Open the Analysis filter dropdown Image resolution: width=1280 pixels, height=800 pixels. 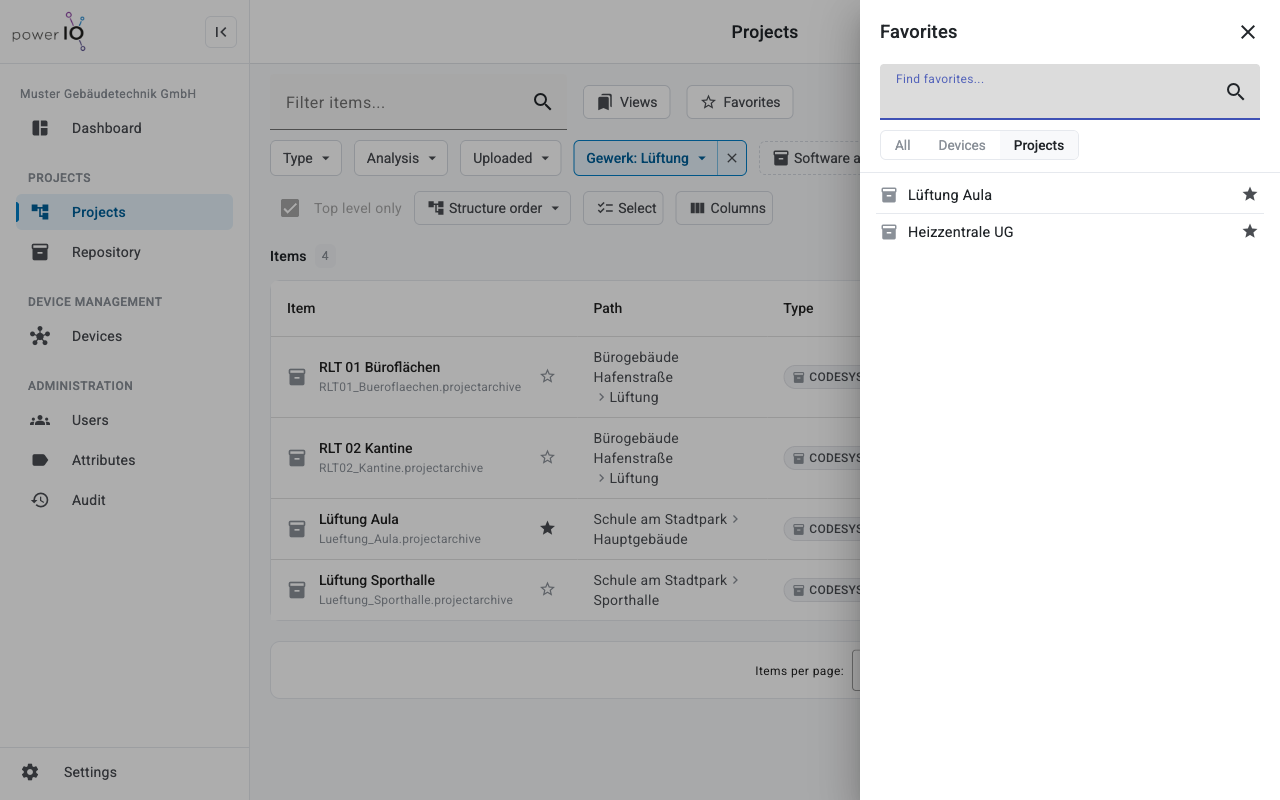click(x=401, y=158)
